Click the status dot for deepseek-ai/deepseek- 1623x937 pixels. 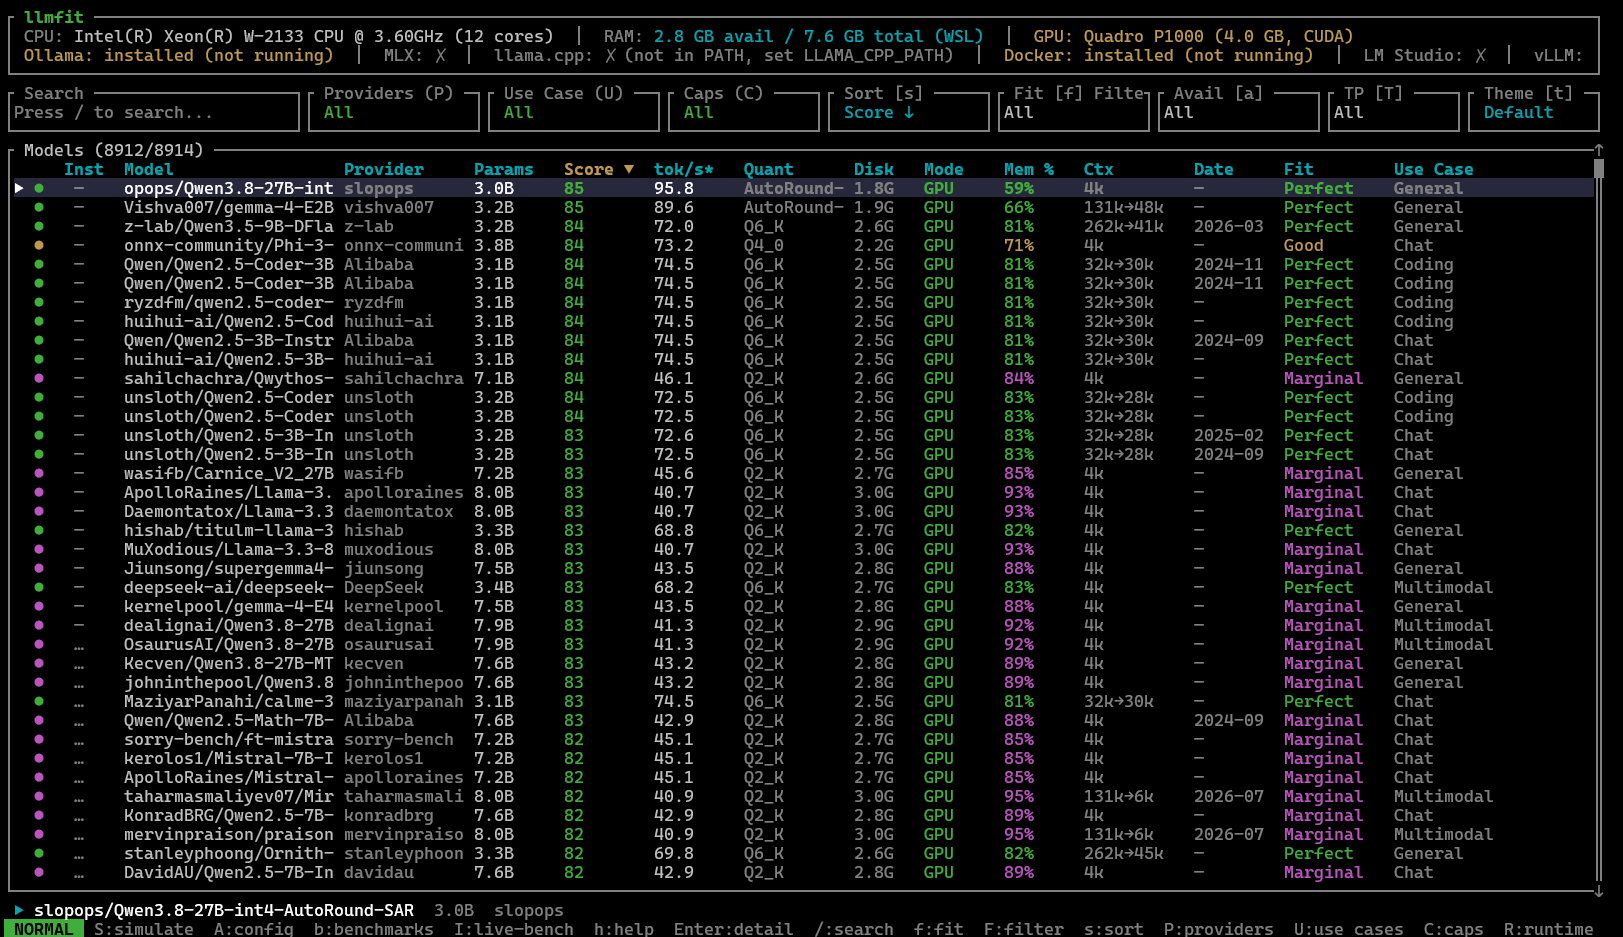coord(39,587)
